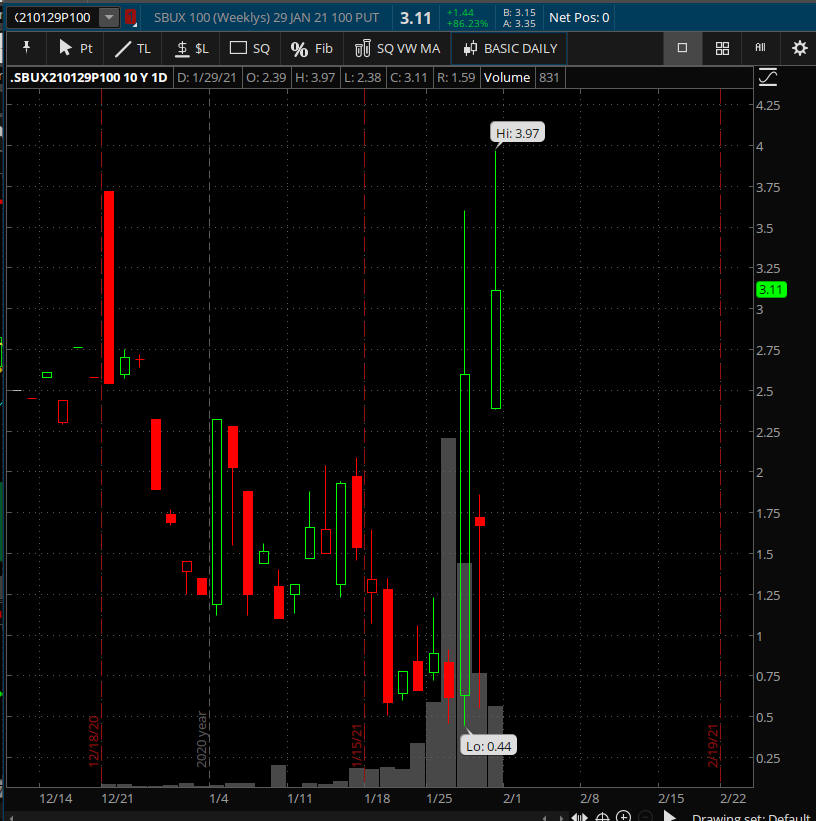Image resolution: width=816 pixels, height=821 pixels.
Task: Click the time axis expand/compress arrows icon
Action: point(579,816)
